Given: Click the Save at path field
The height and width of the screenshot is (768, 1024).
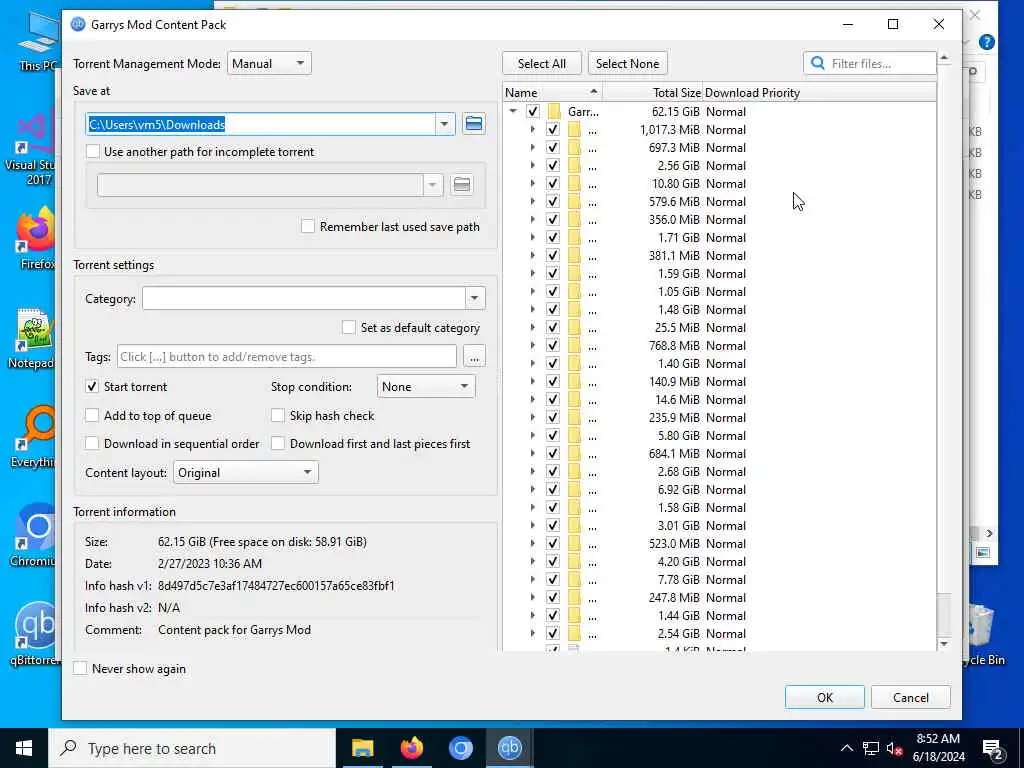Looking at the screenshot, I should (x=261, y=124).
